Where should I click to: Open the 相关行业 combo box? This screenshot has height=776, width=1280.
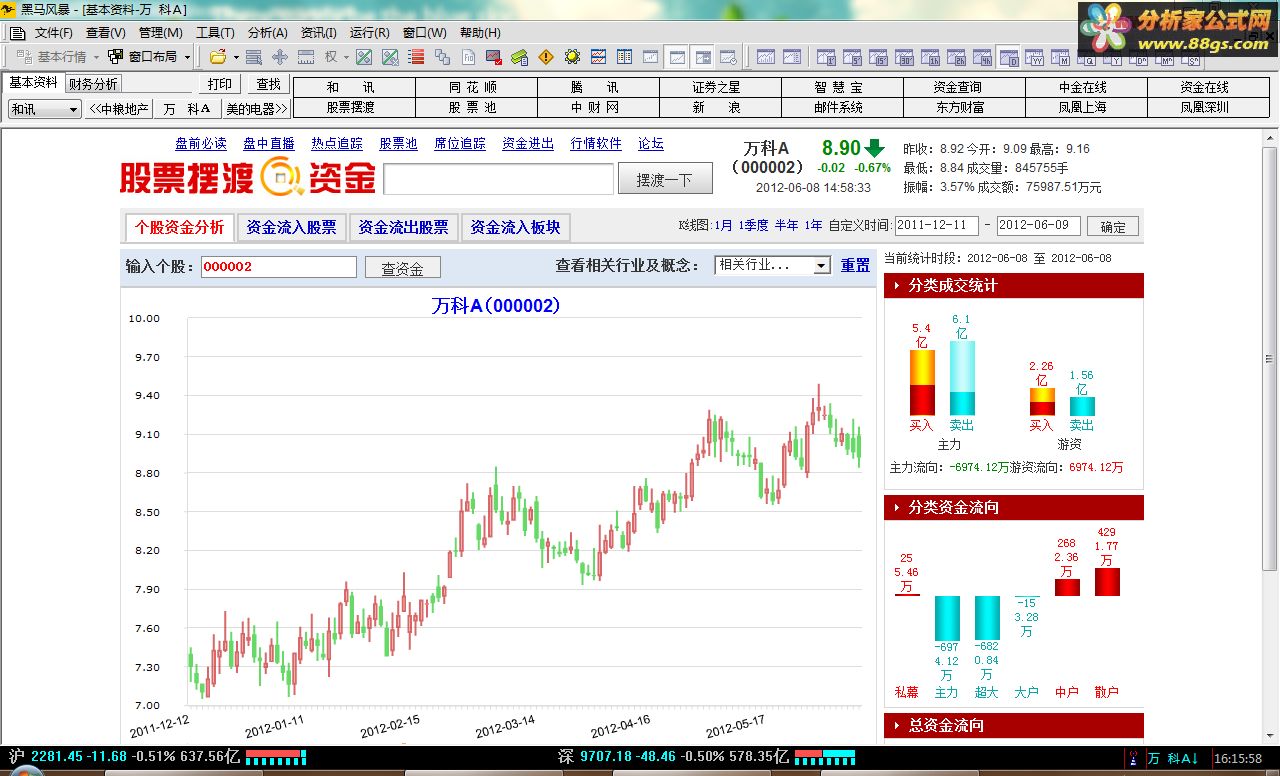(773, 265)
